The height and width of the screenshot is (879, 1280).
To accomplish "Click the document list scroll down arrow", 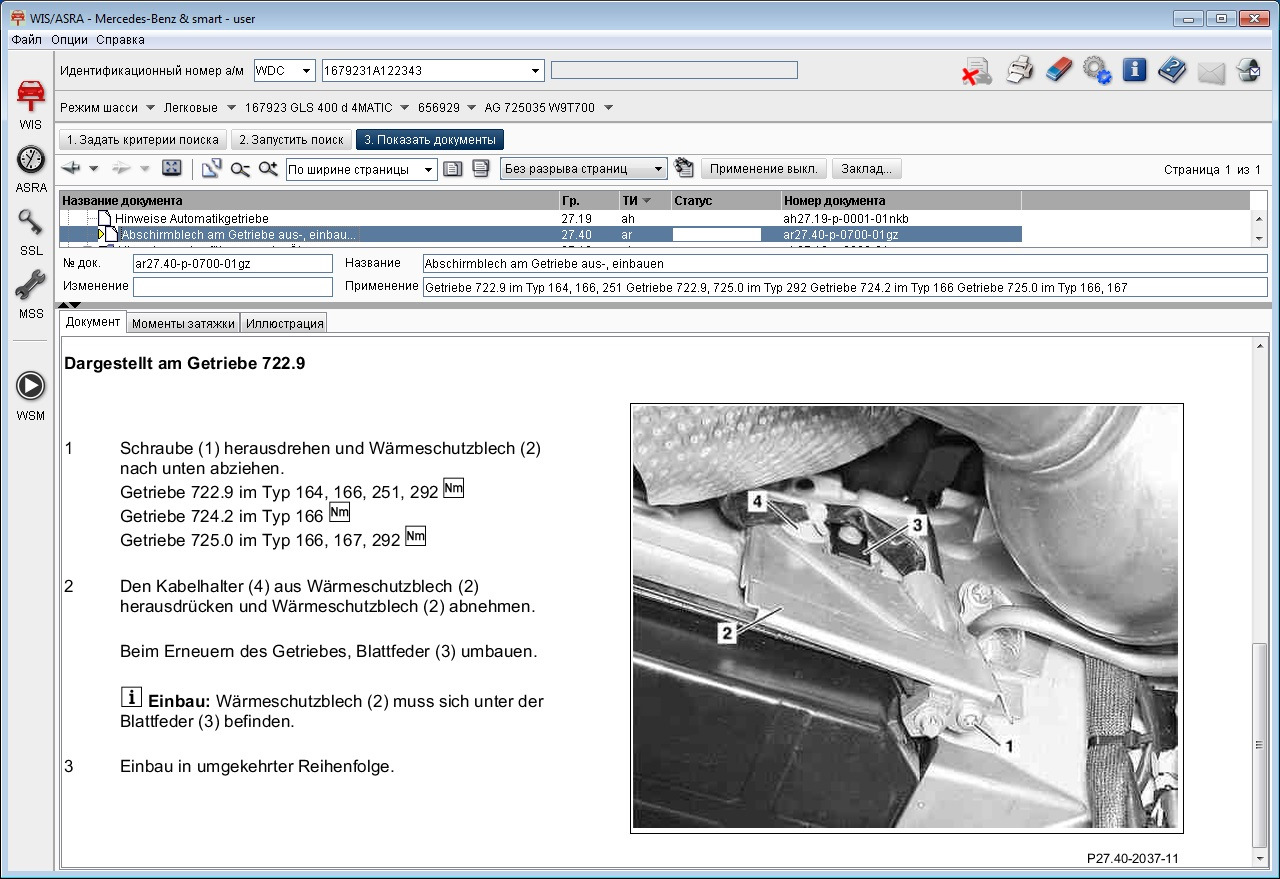I will [x=1260, y=238].
